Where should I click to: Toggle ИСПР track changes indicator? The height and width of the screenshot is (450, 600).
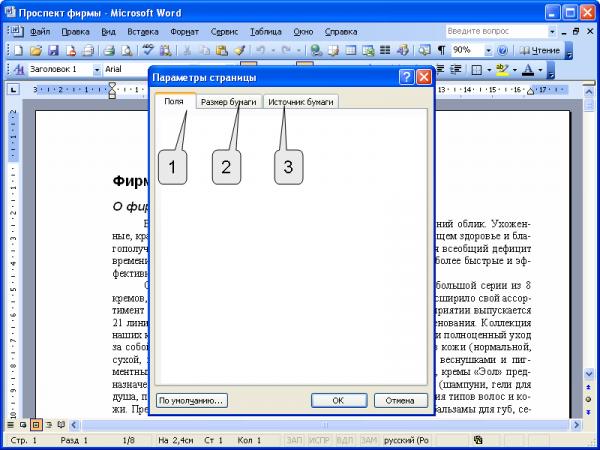point(319,440)
